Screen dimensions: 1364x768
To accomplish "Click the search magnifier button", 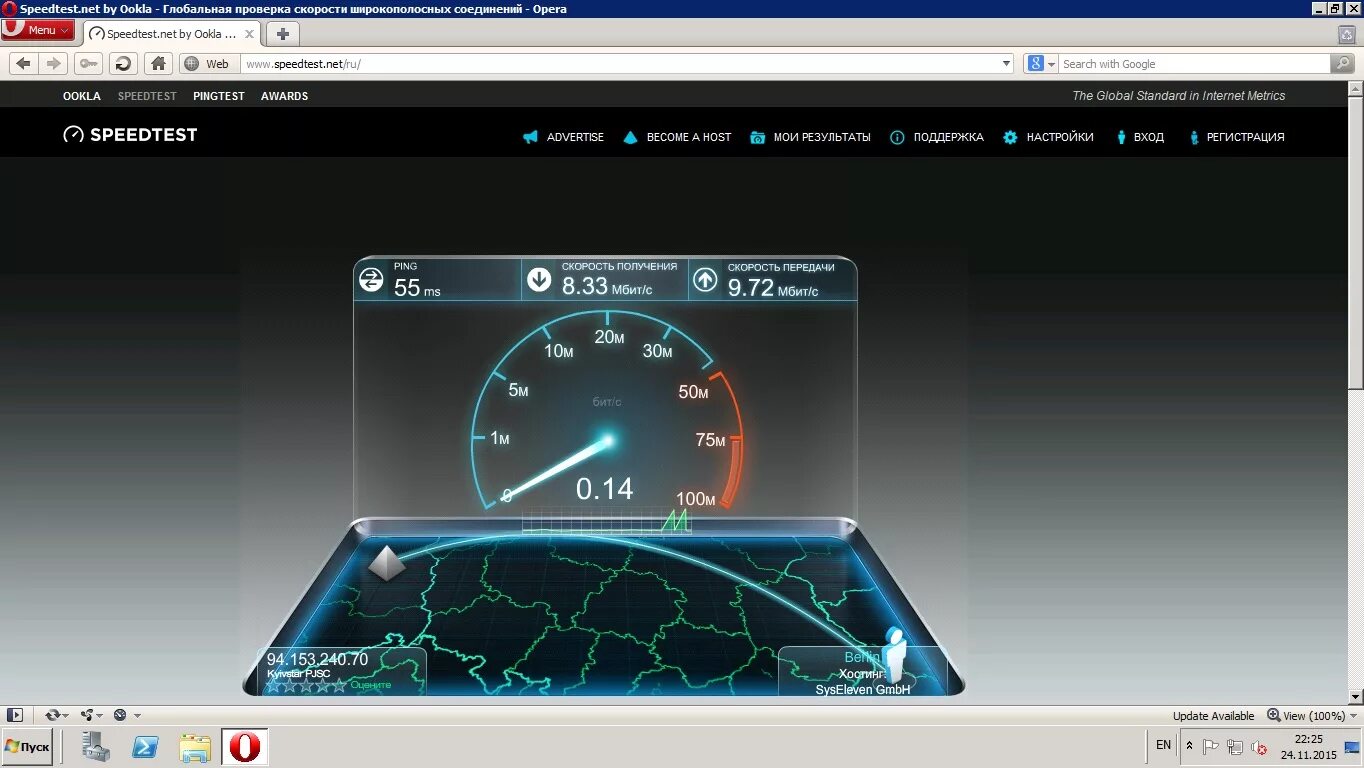I will (x=1343, y=63).
